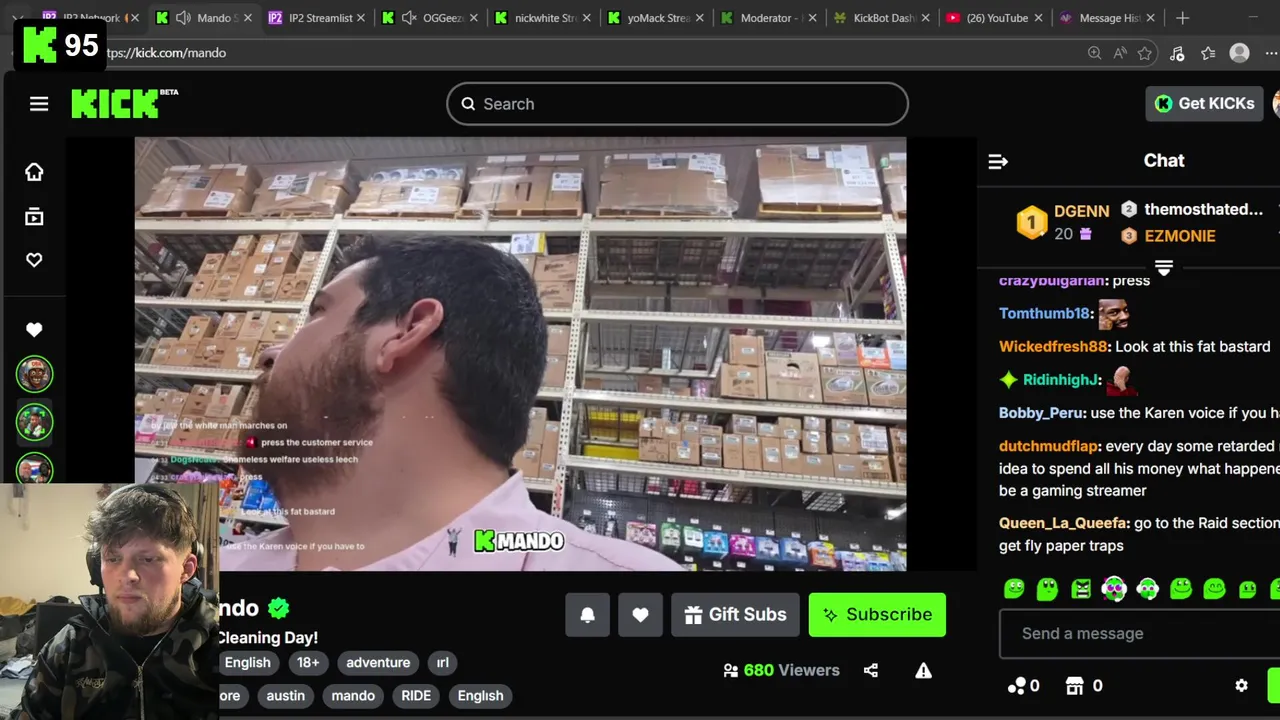Enable stream notifications with the bell
1280x720 pixels.
pyautogui.click(x=588, y=615)
